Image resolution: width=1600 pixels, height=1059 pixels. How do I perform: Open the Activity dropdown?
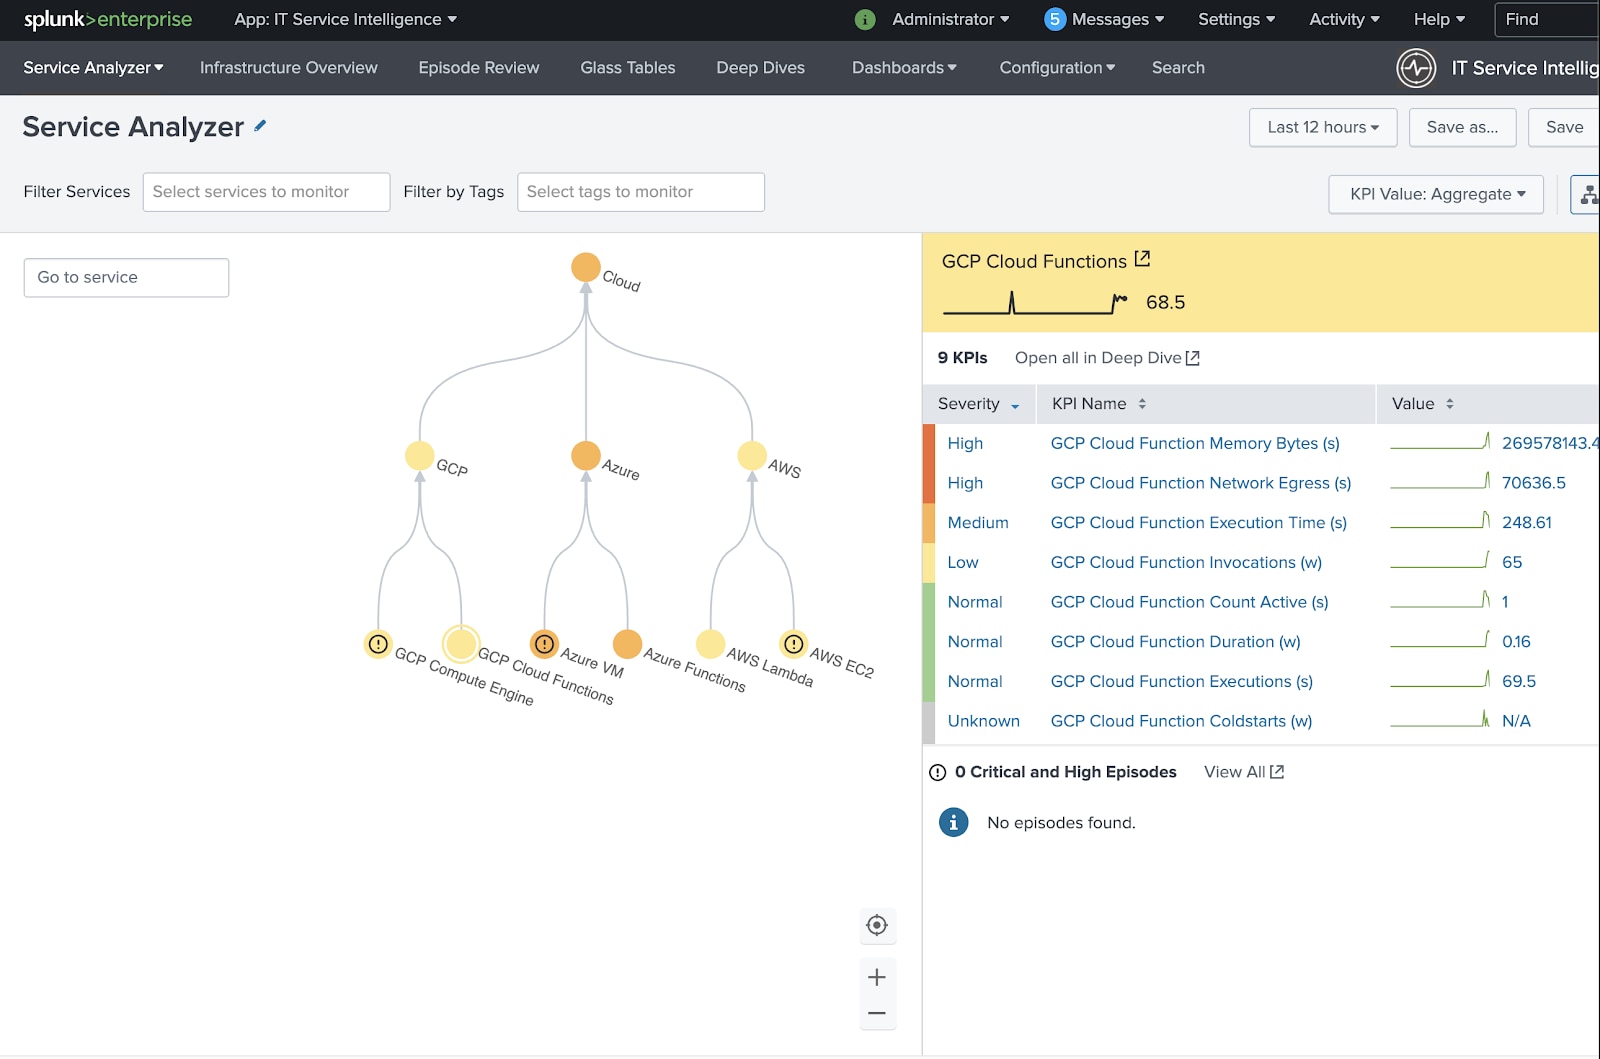point(1344,19)
